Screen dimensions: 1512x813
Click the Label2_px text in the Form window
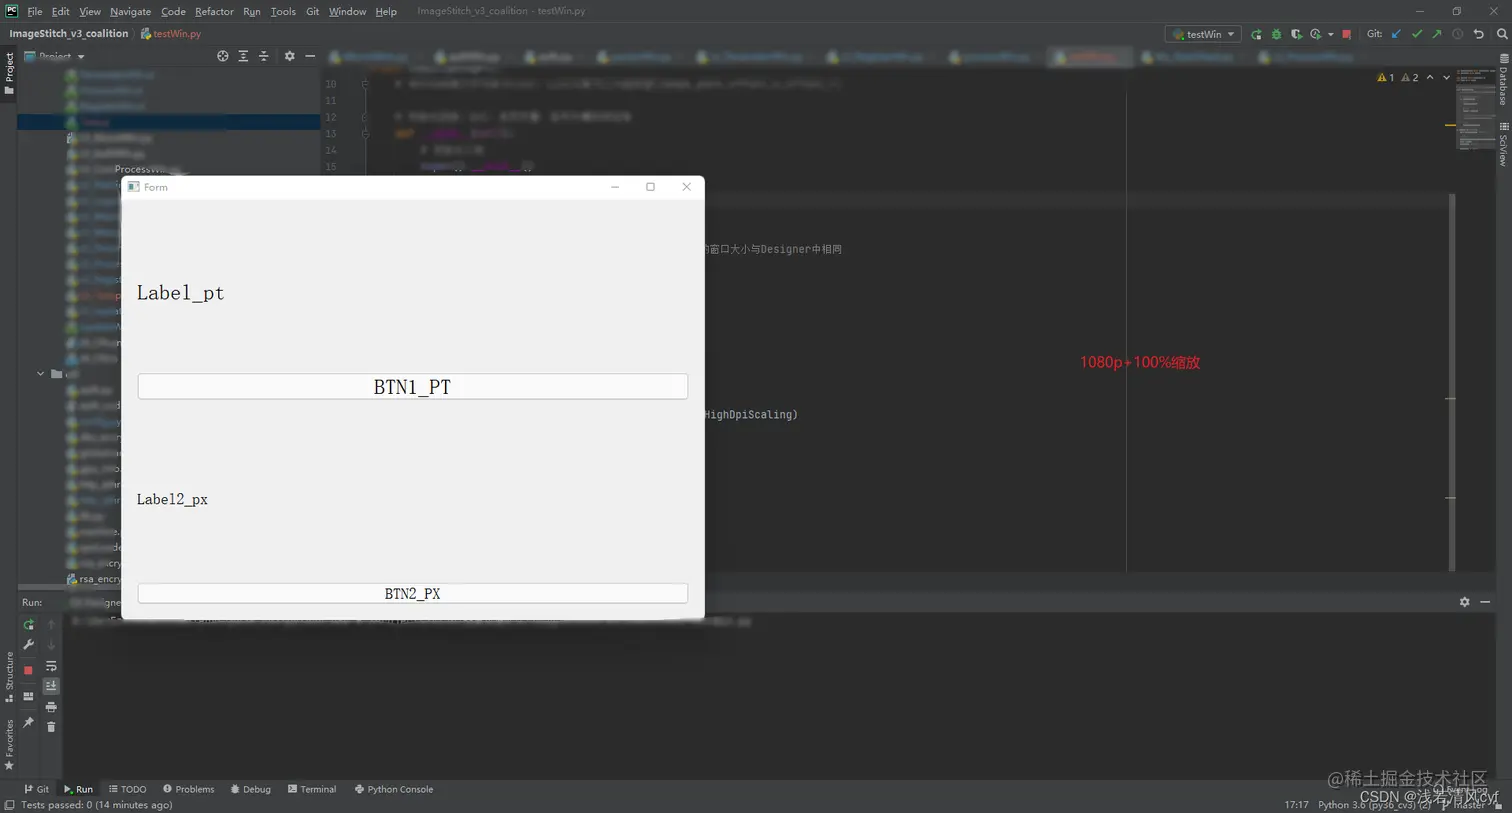(x=172, y=499)
